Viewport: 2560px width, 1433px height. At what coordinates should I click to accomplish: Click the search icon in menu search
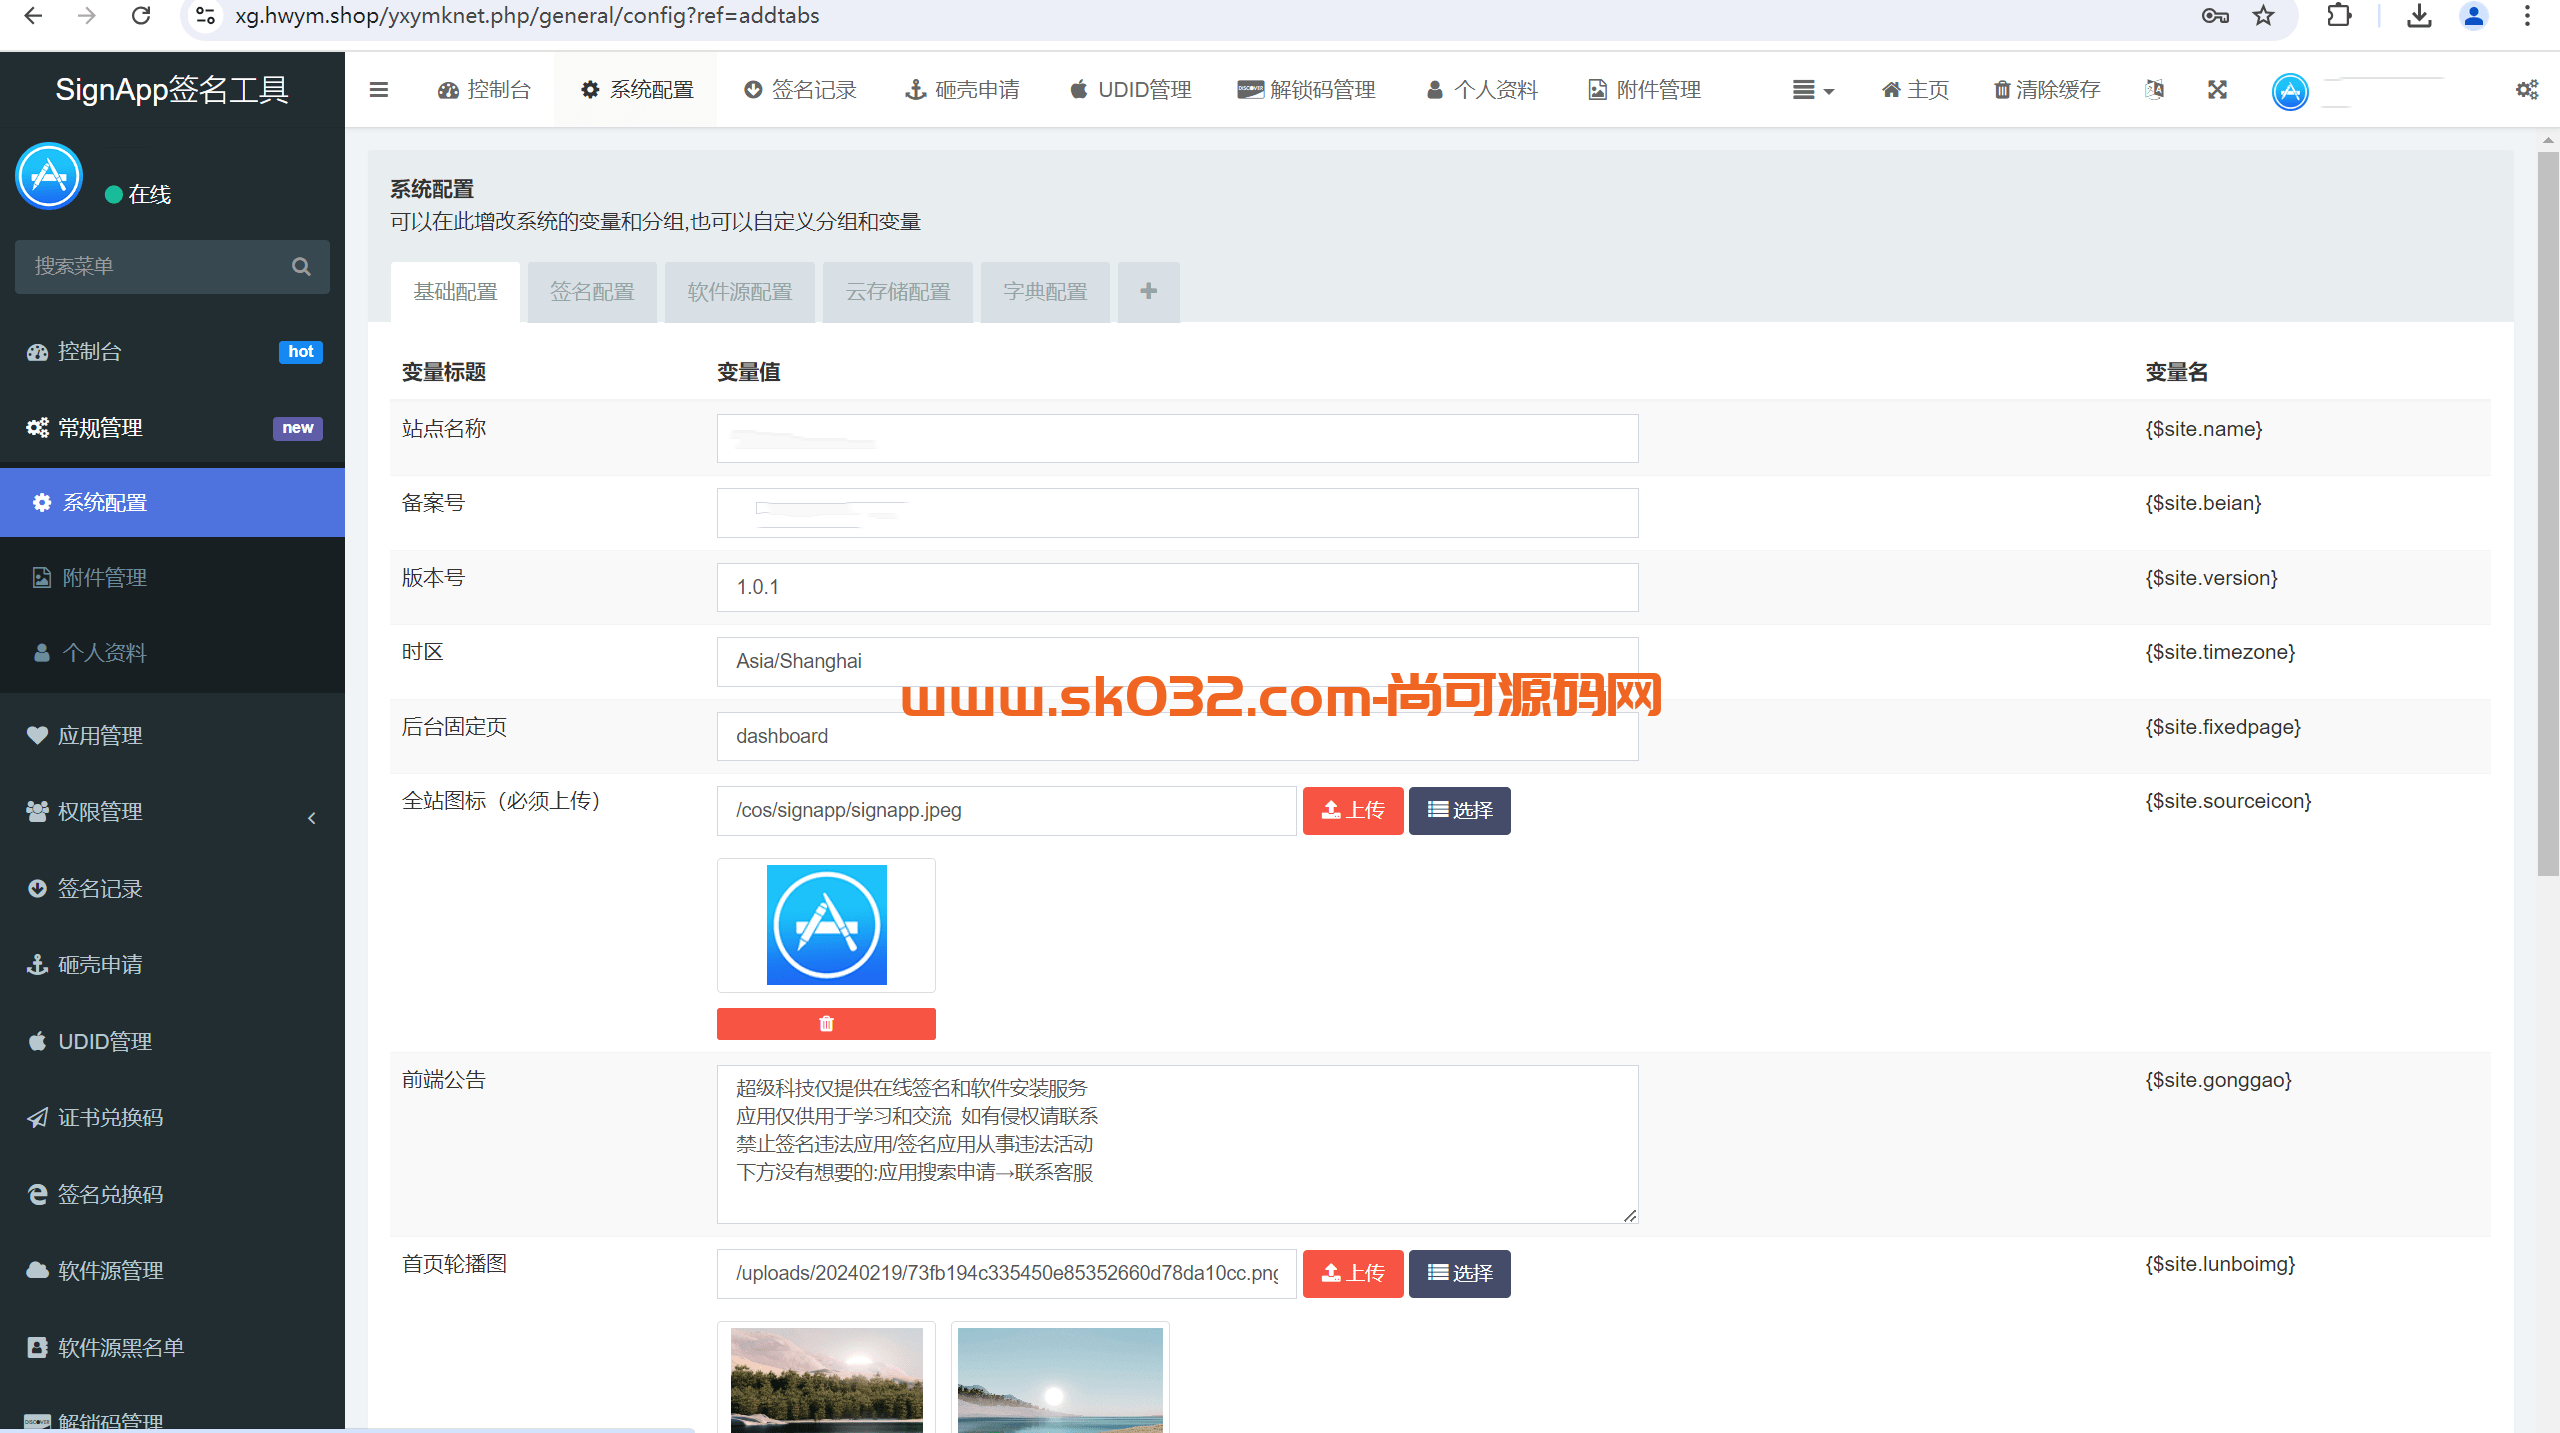click(x=301, y=266)
